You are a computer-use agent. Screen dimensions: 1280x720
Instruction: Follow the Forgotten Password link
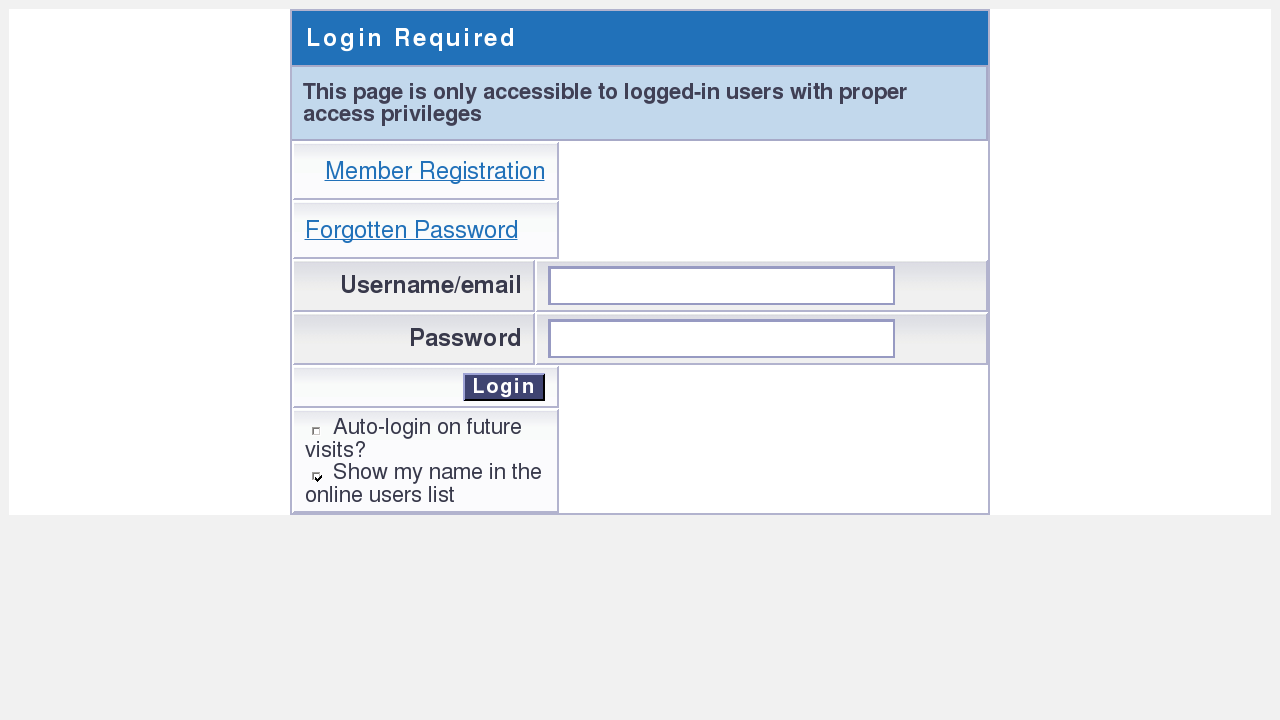pyautogui.click(x=411, y=230)
